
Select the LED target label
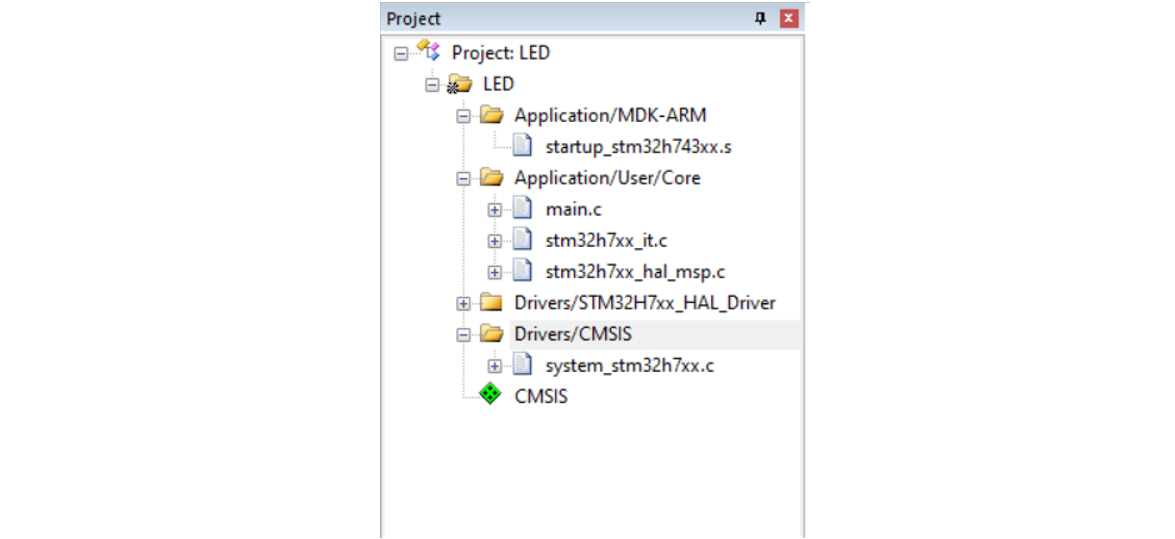tap(499, 84)
